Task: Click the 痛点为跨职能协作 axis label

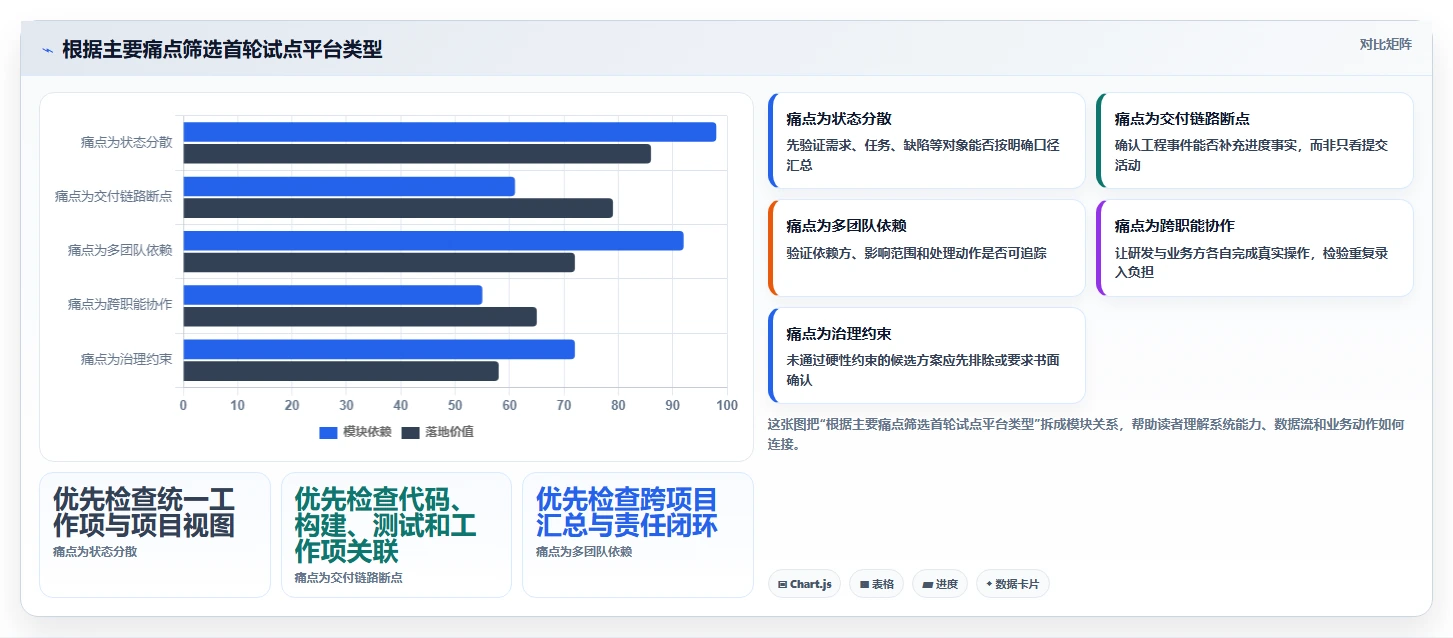Action: point(120,304)
